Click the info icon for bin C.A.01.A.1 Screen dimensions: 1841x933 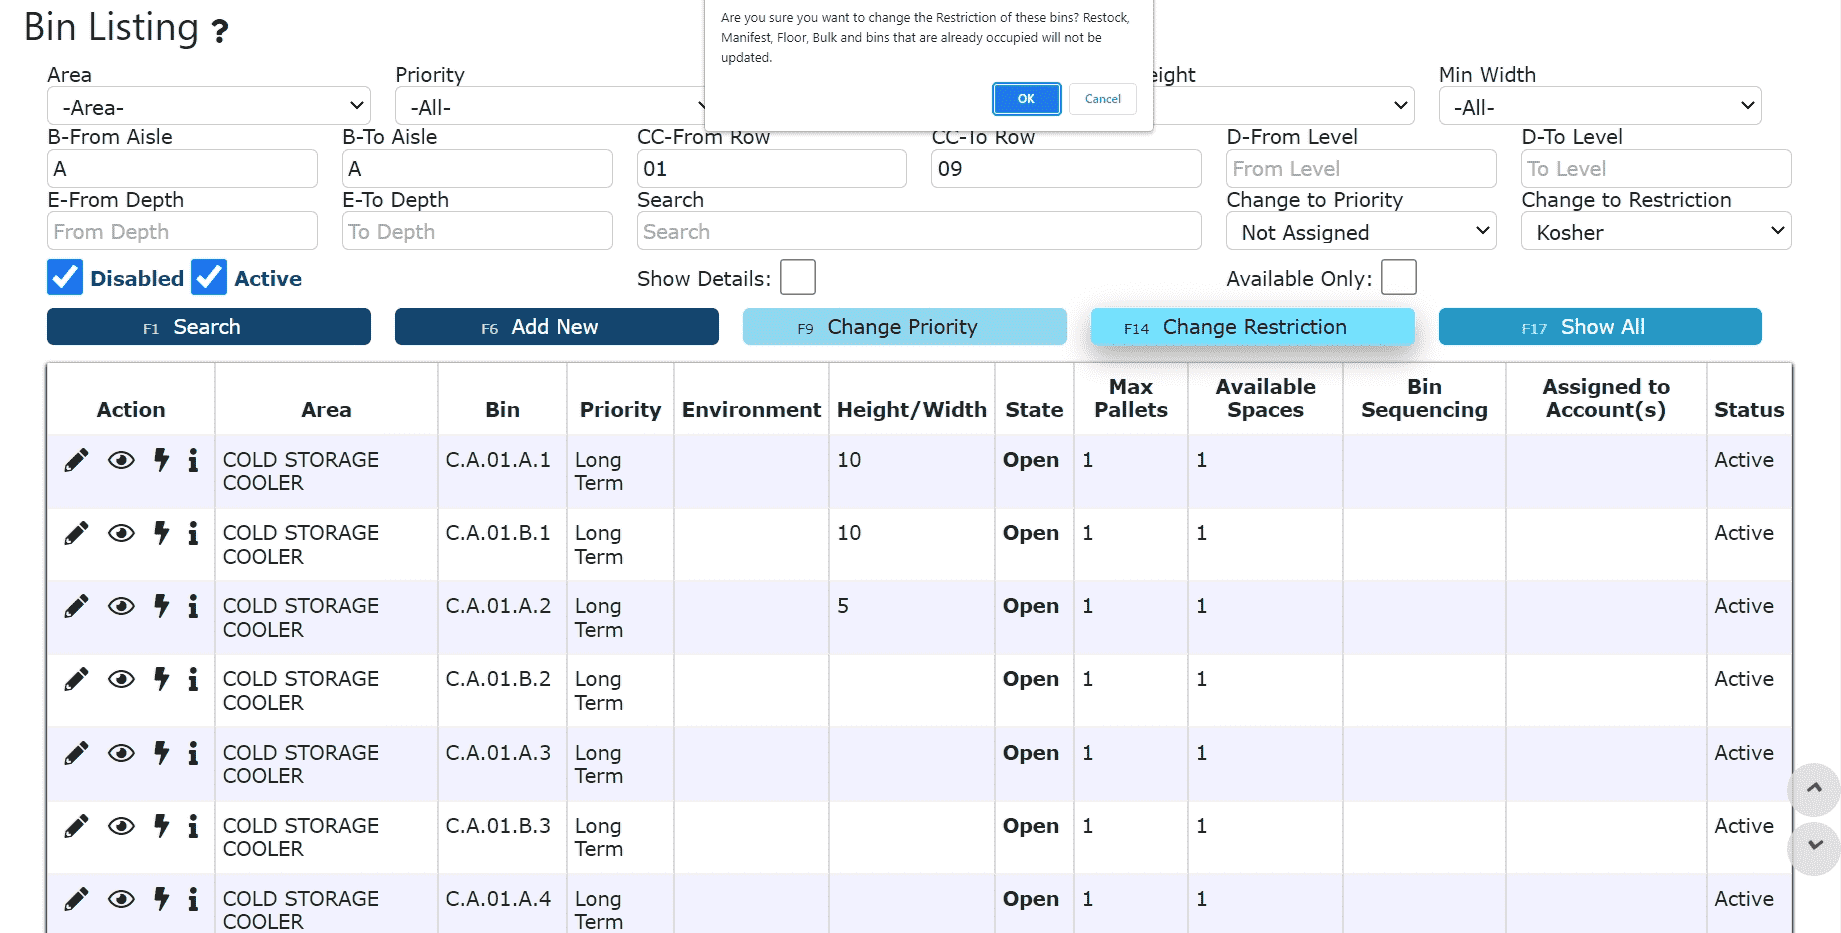193,460
